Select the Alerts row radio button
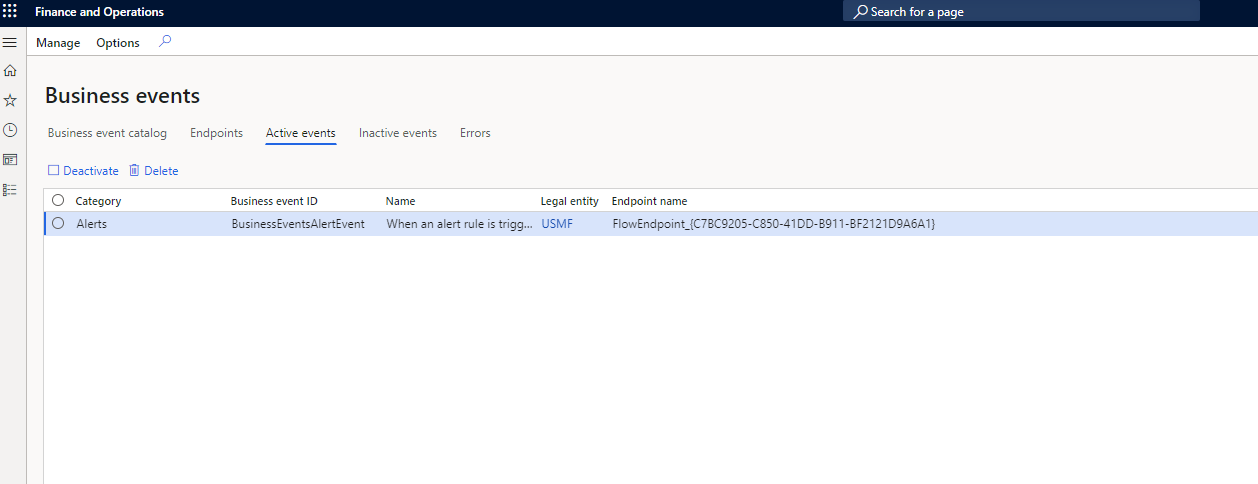 pos(58,223)
